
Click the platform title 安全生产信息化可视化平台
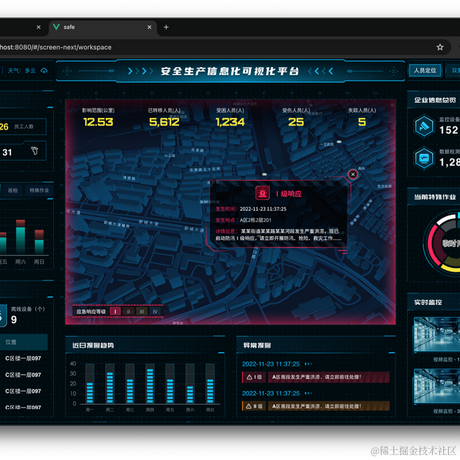230,71
